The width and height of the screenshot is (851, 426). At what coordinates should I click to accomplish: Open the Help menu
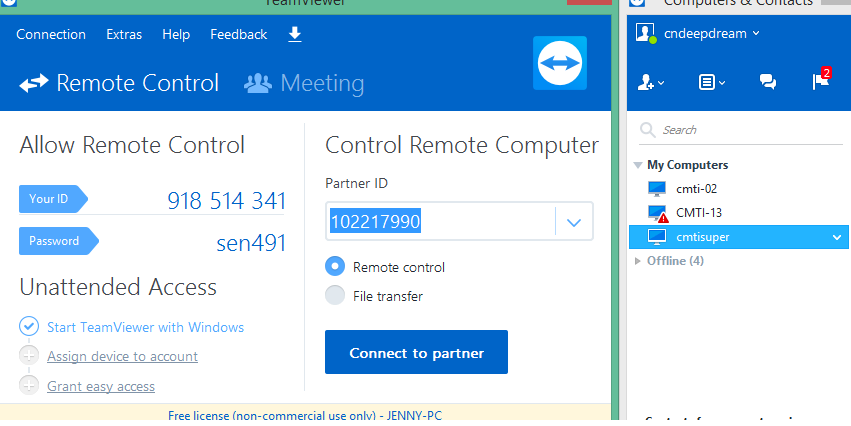point(176,34)
